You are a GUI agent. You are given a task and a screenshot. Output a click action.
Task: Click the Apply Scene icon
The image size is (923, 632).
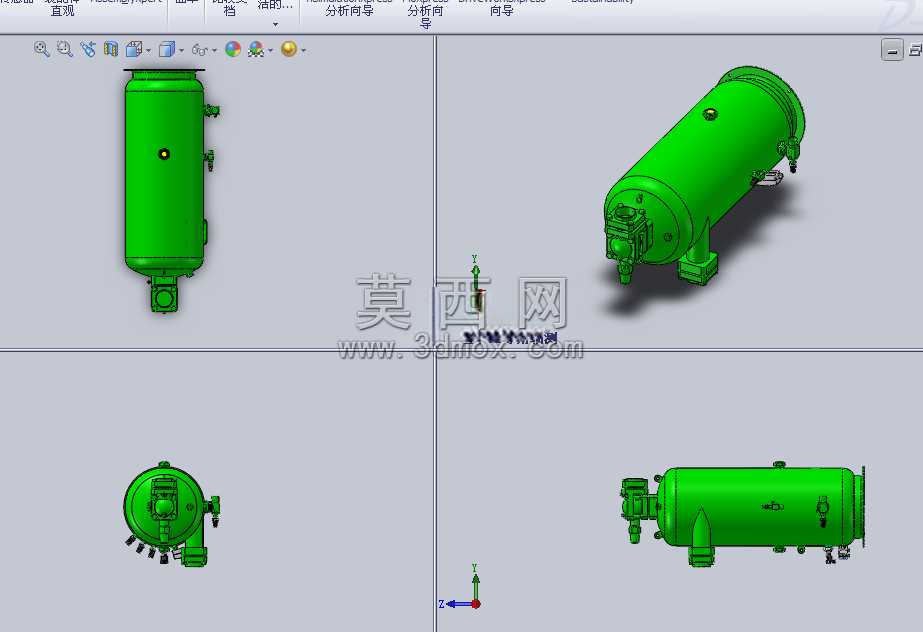(x=256, y=49)
